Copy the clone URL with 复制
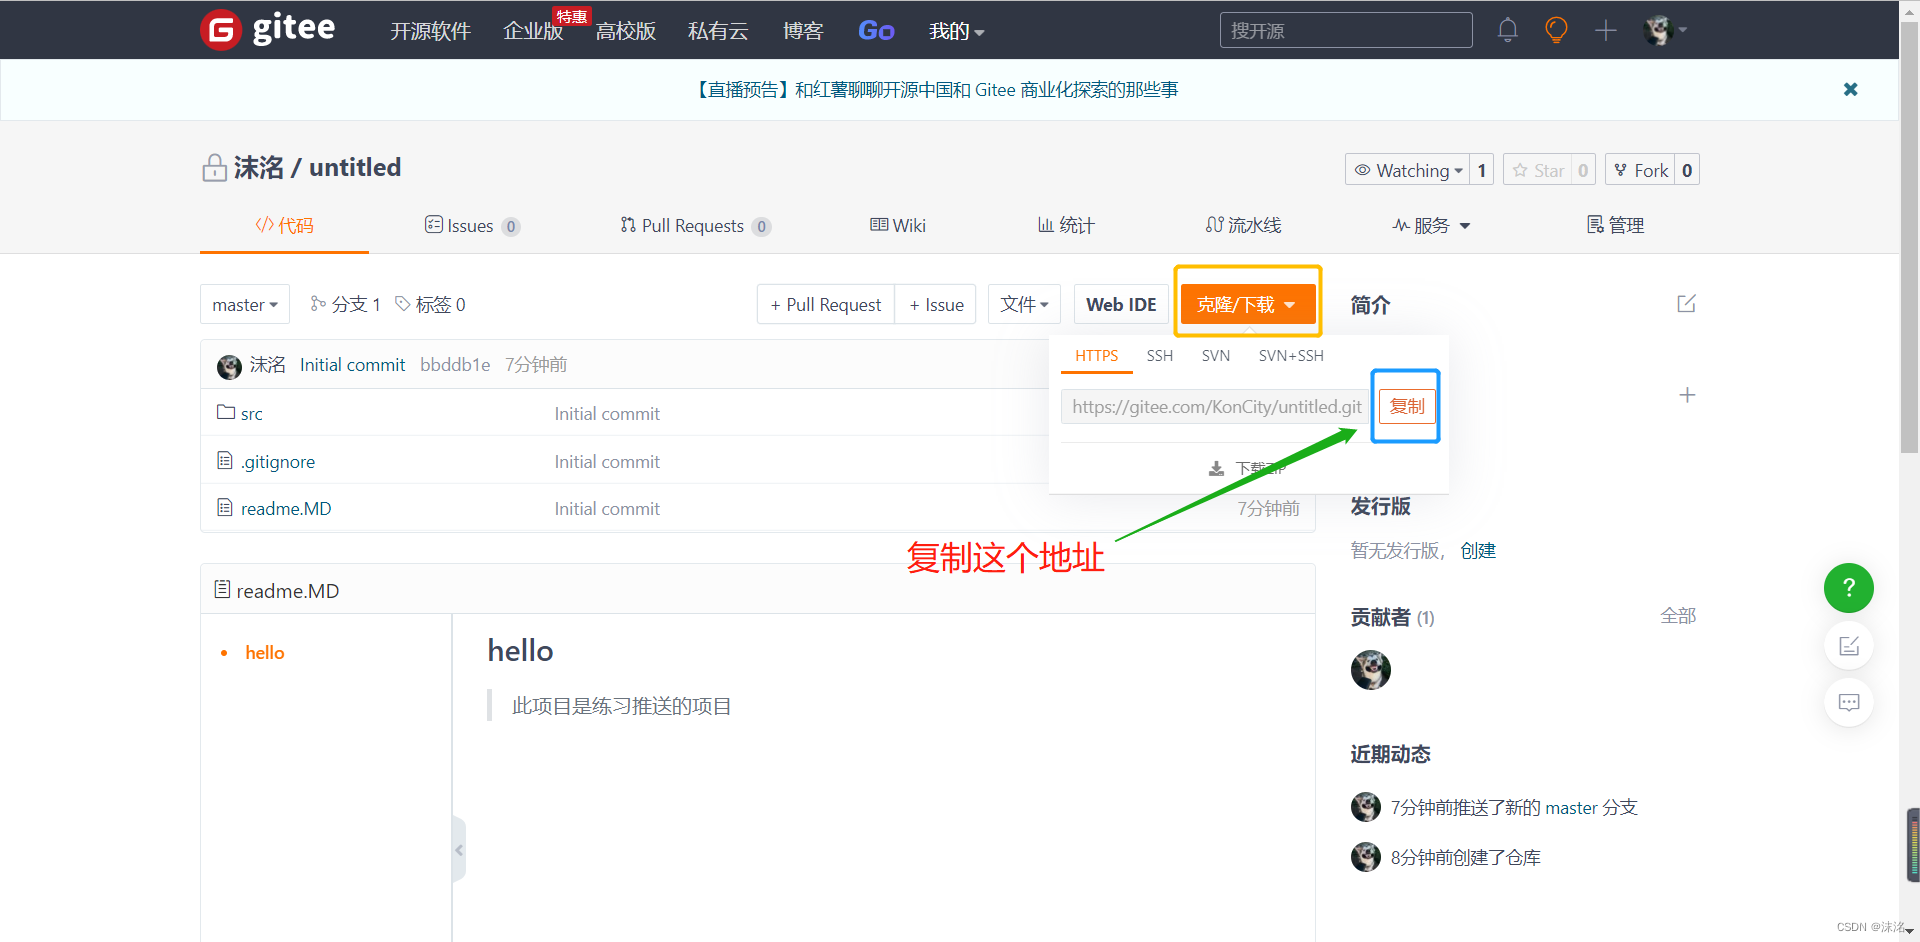Image resolution: width=1920 pixels, height=942 pixels. click(x=1406, y=406)
